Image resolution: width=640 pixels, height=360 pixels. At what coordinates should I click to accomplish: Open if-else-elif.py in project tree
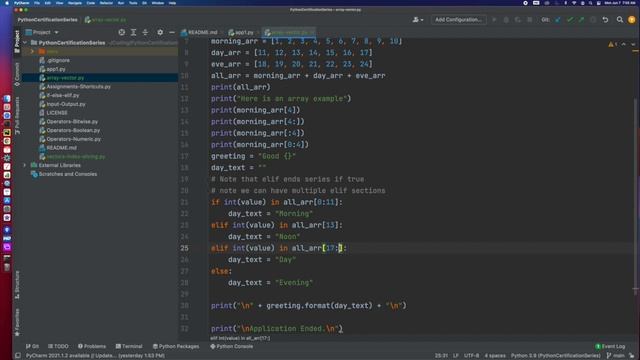(59, 96)
